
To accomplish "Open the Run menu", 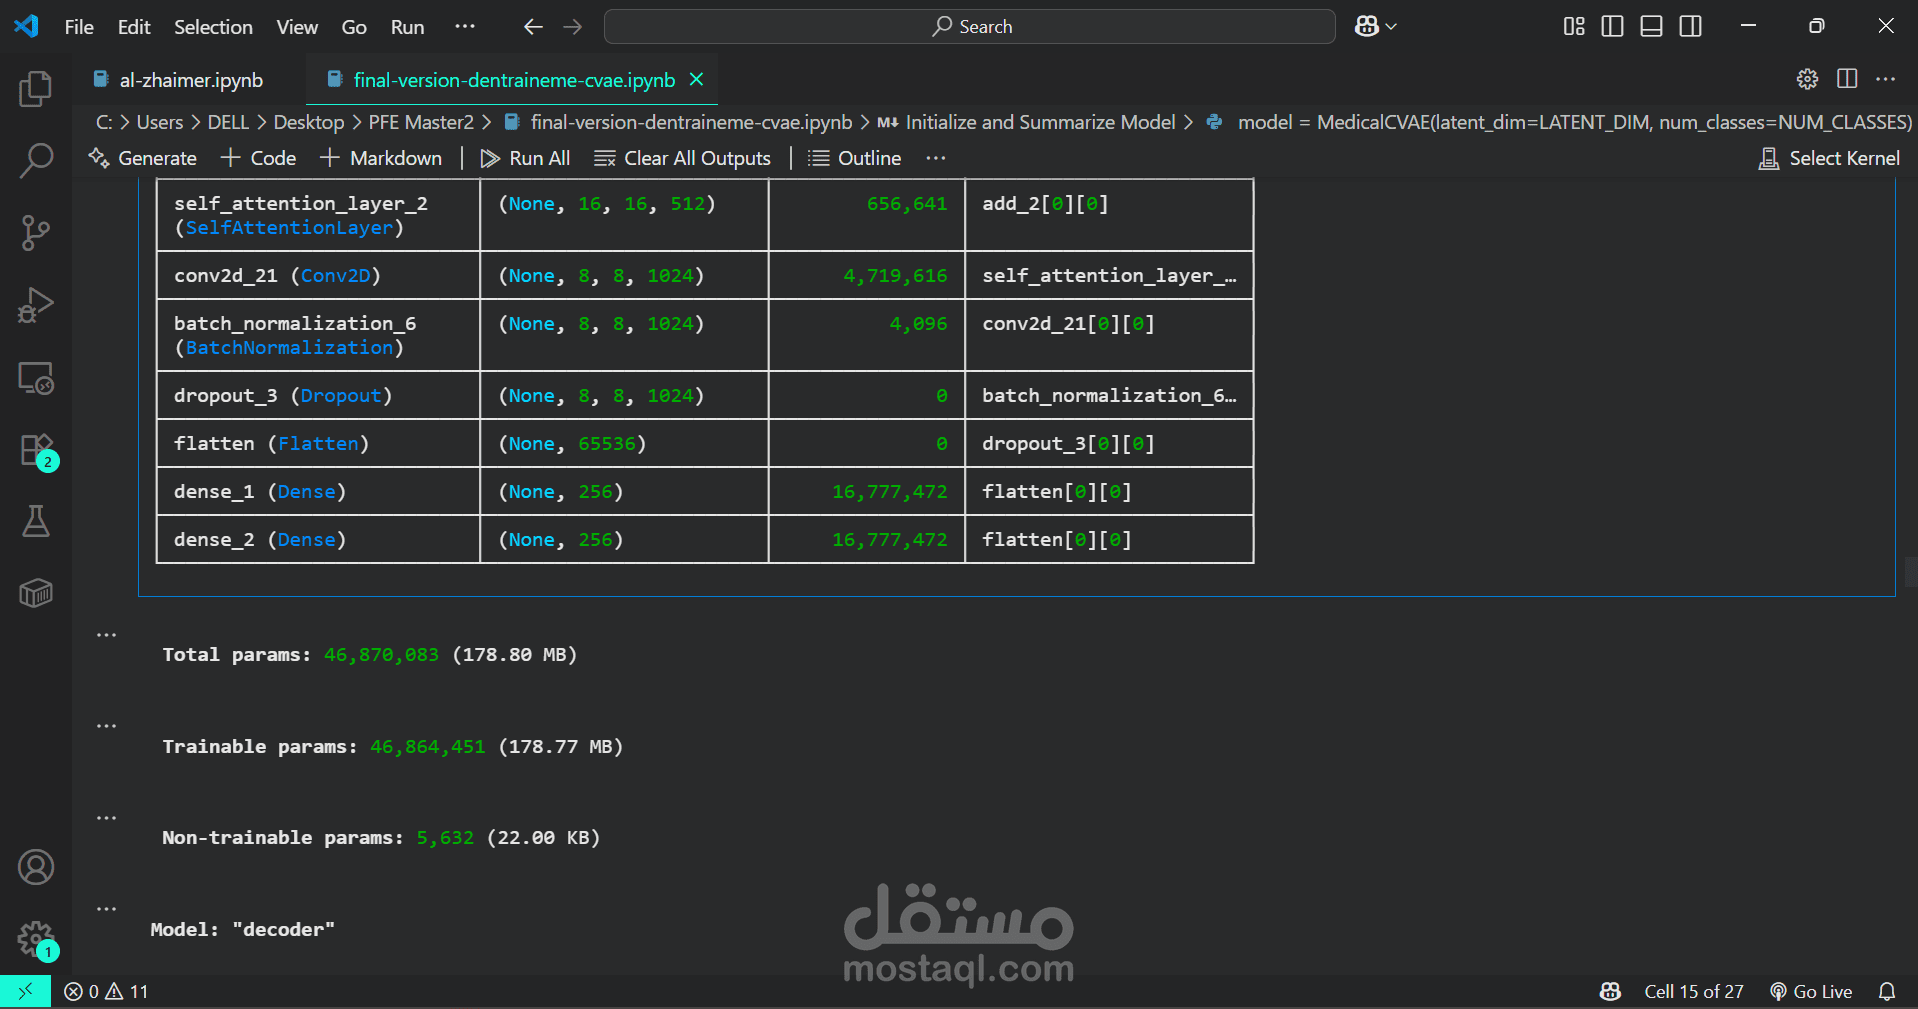I will tap(407, 27).
